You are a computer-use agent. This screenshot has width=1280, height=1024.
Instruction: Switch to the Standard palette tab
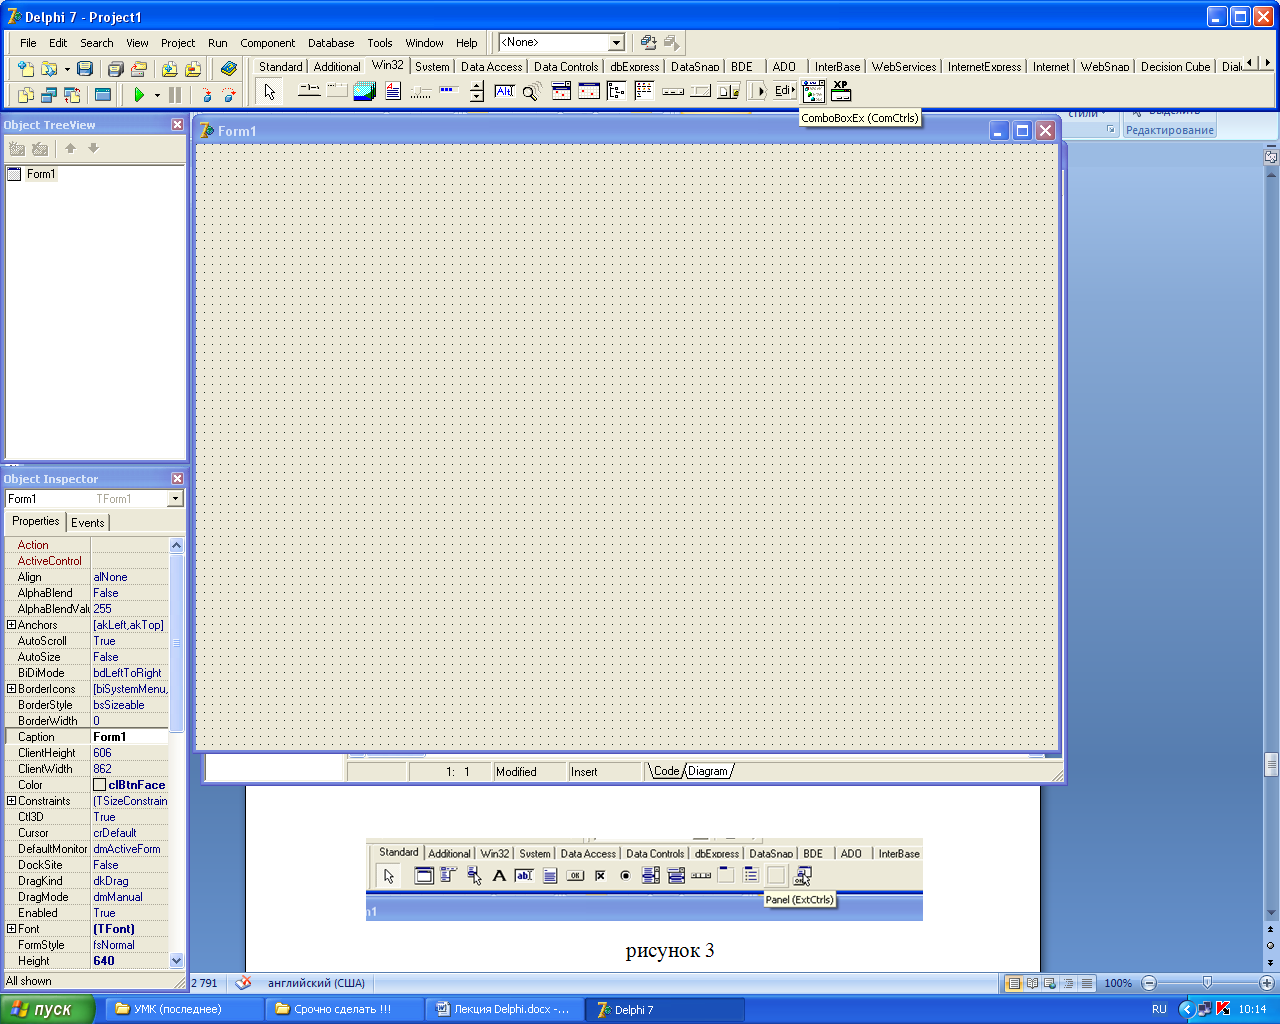(280, 67)
